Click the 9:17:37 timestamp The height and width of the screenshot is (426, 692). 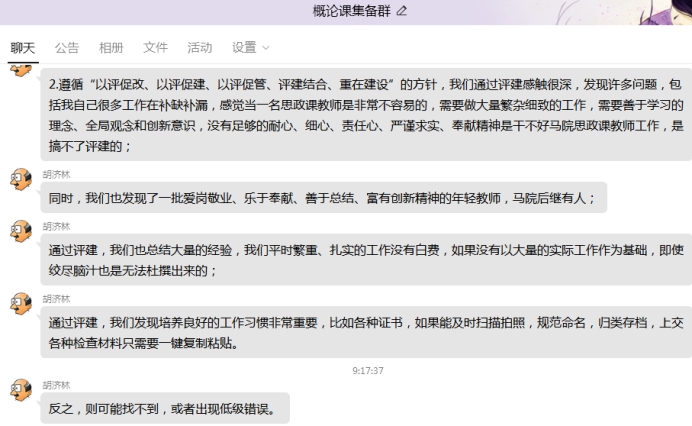tap(368, 370)
